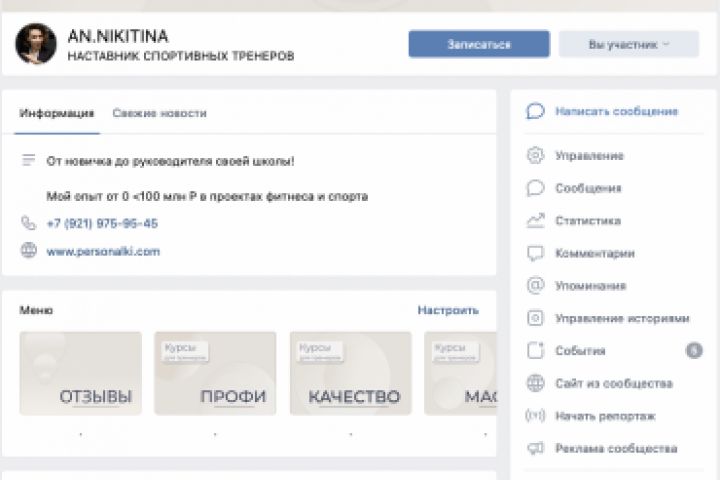The image size is (720, 480).
Task: Open Упоминания in the sidebar
Action: coord(591,286)
